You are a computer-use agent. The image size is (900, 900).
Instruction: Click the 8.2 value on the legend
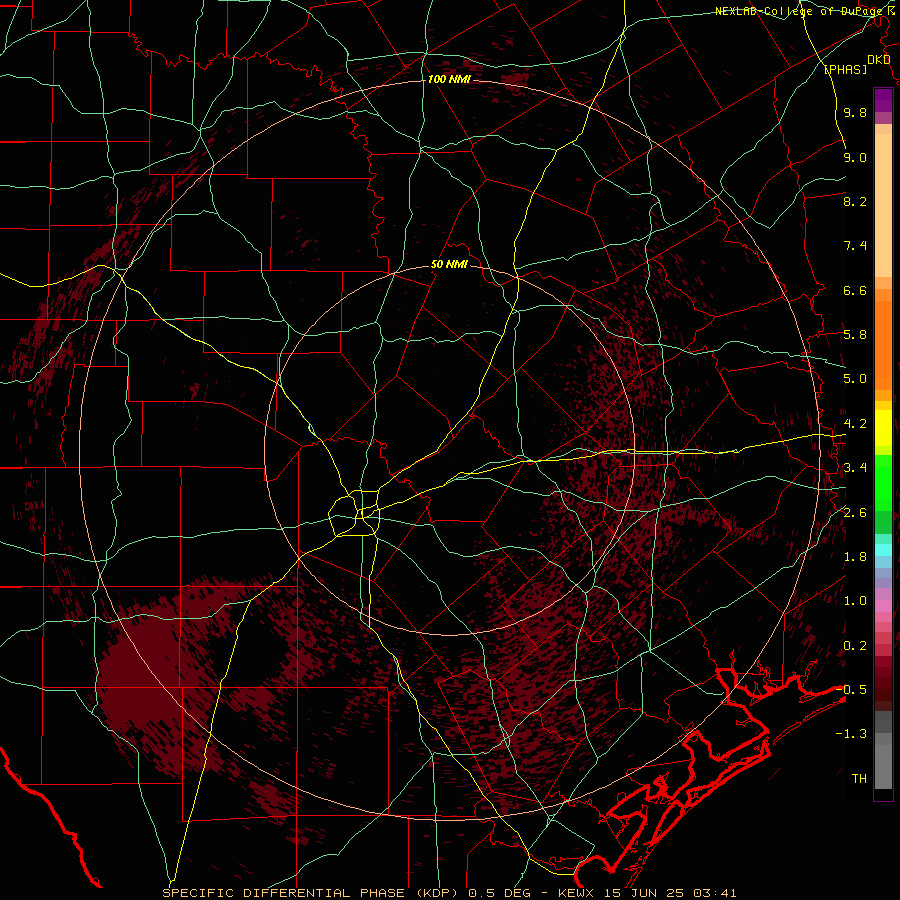coord(855,201)
